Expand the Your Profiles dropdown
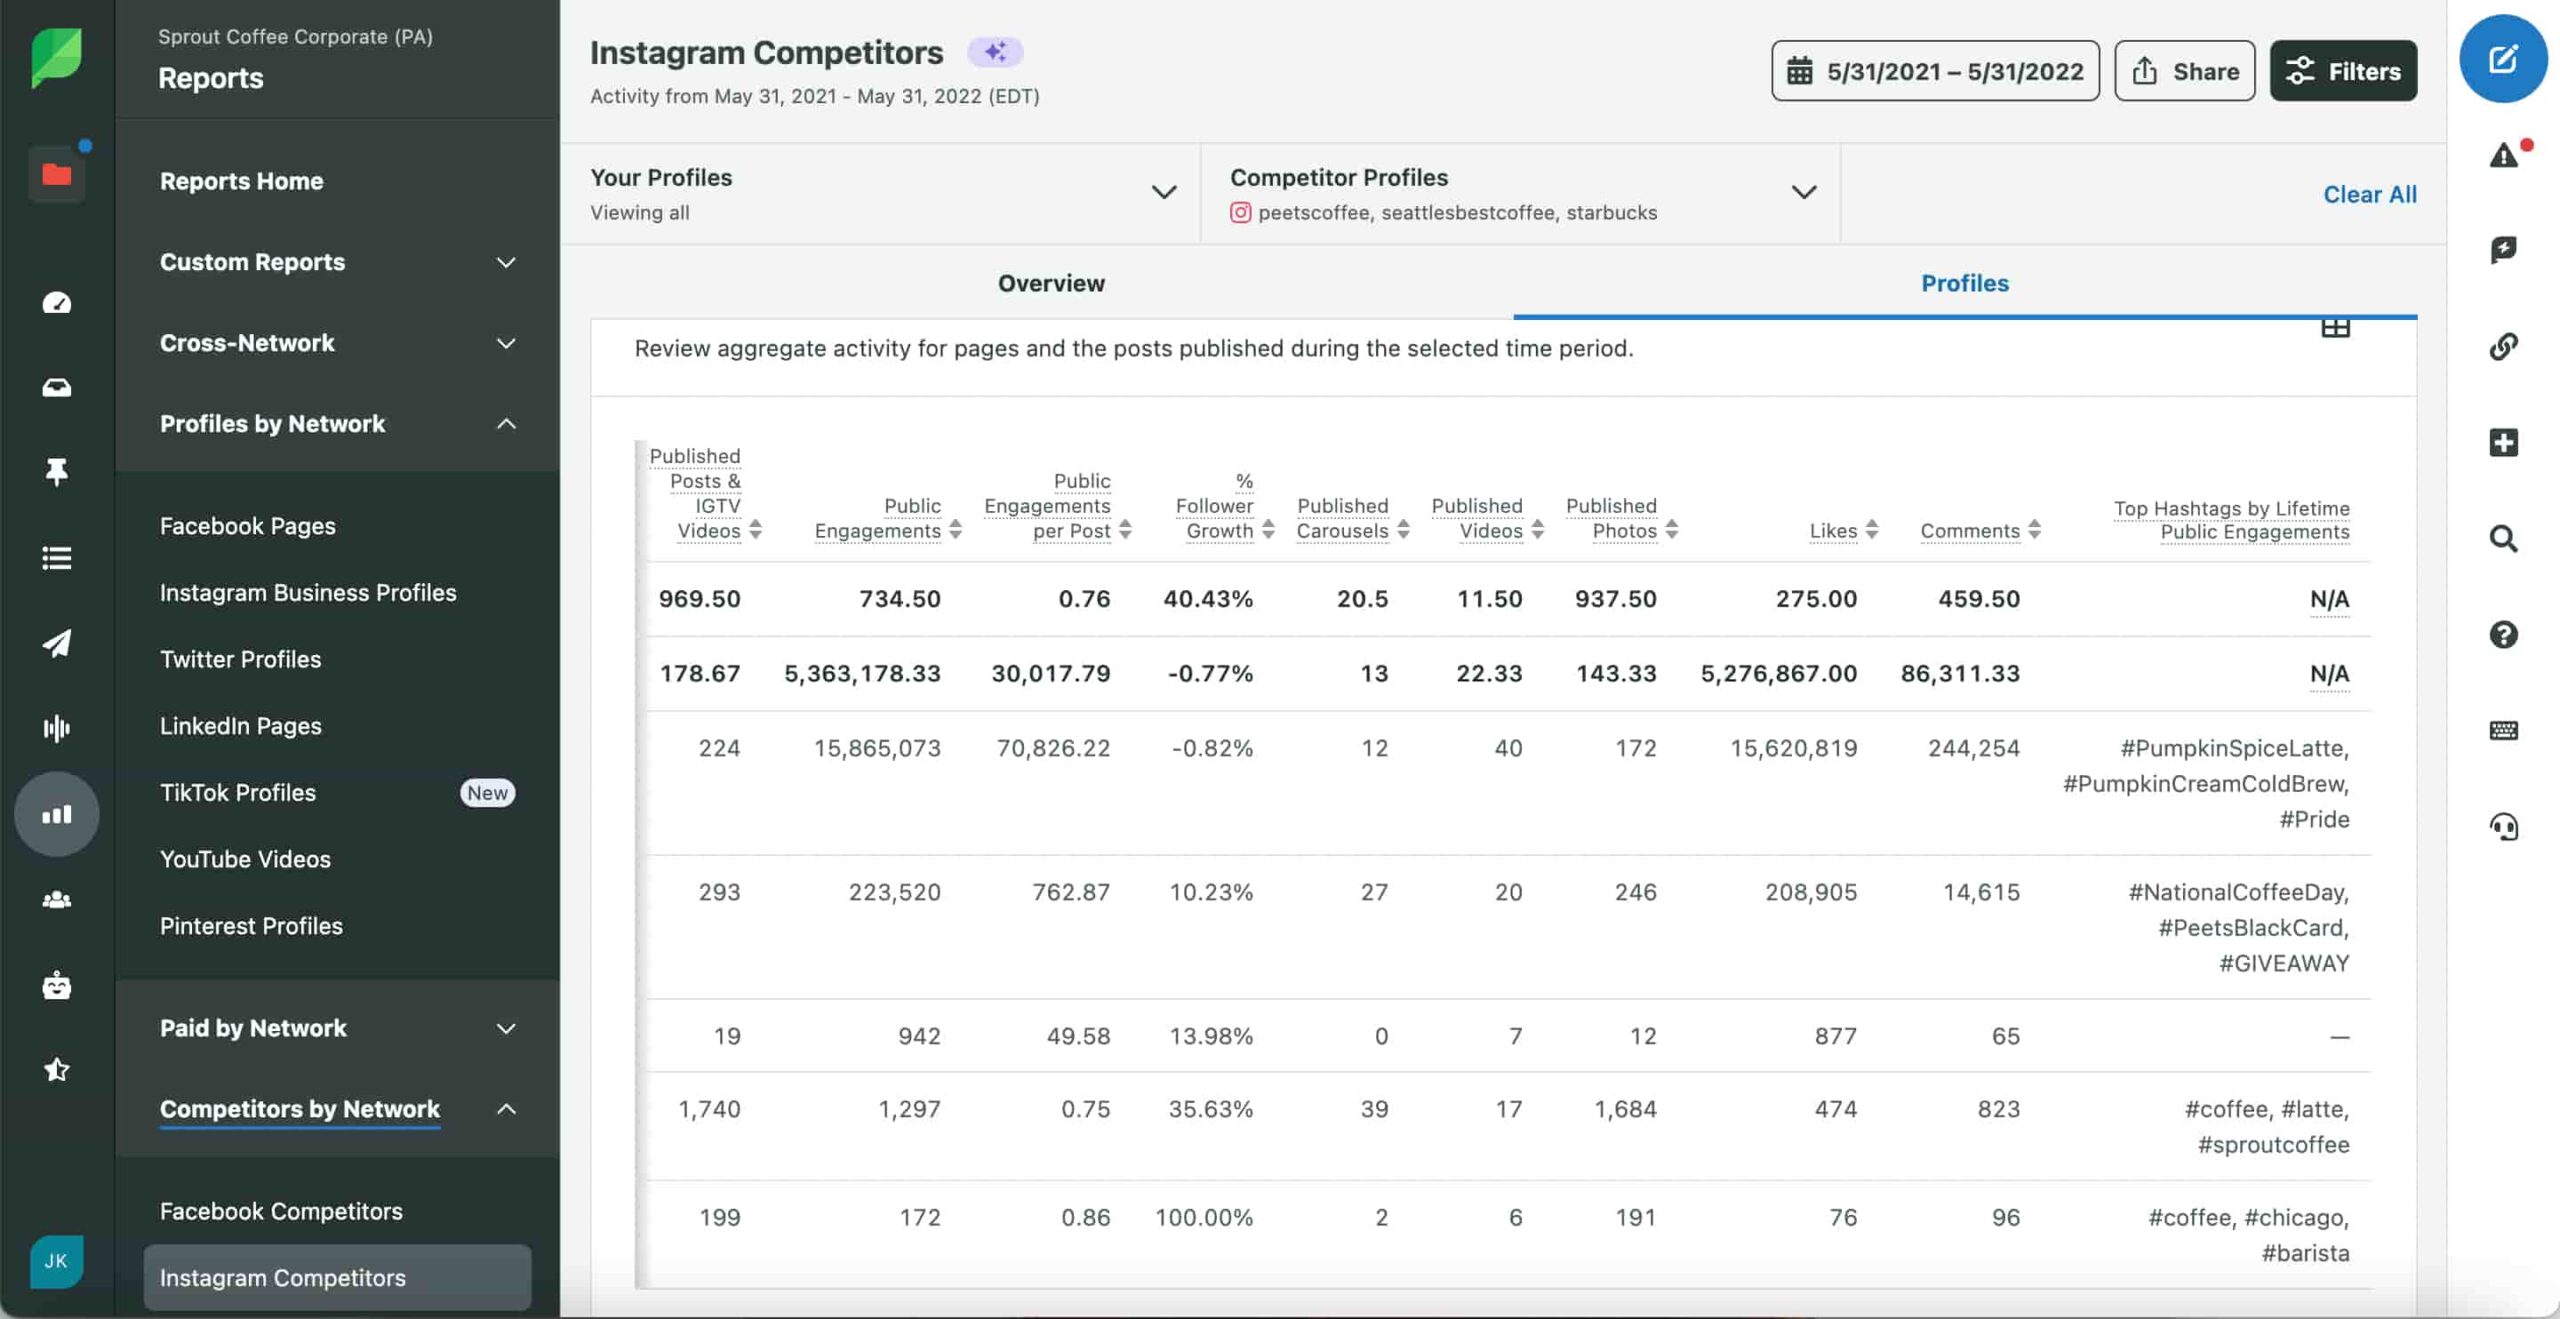 pyautogui.click(x=1163, y=192)
